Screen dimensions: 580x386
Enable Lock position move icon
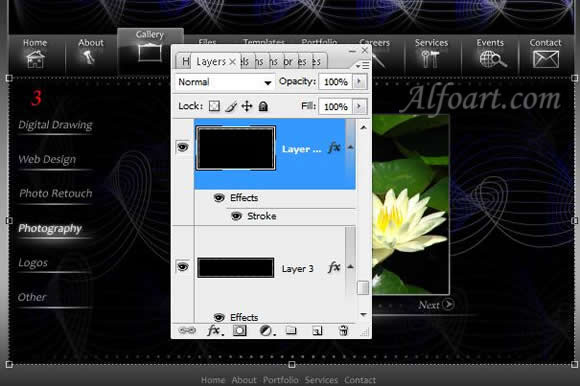(x=247, y=106)
